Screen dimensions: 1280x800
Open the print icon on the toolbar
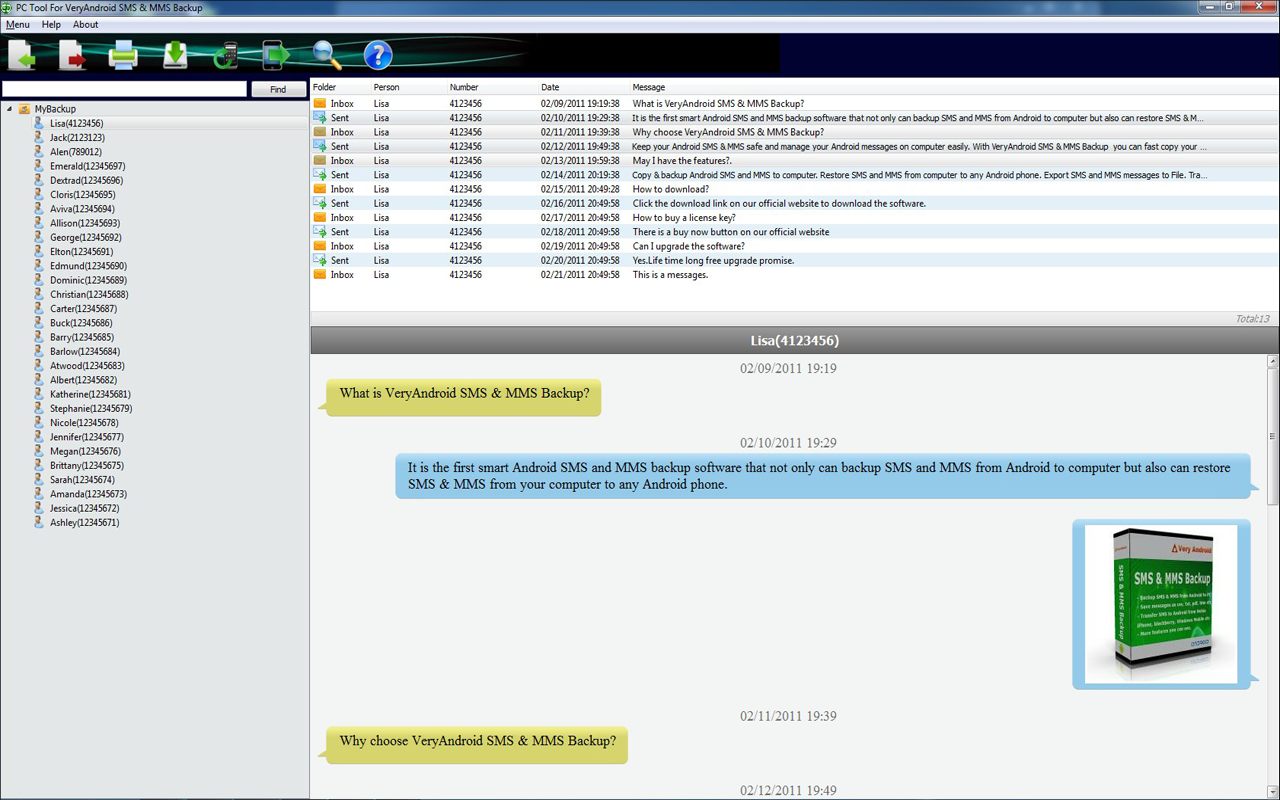click(122, 55)
